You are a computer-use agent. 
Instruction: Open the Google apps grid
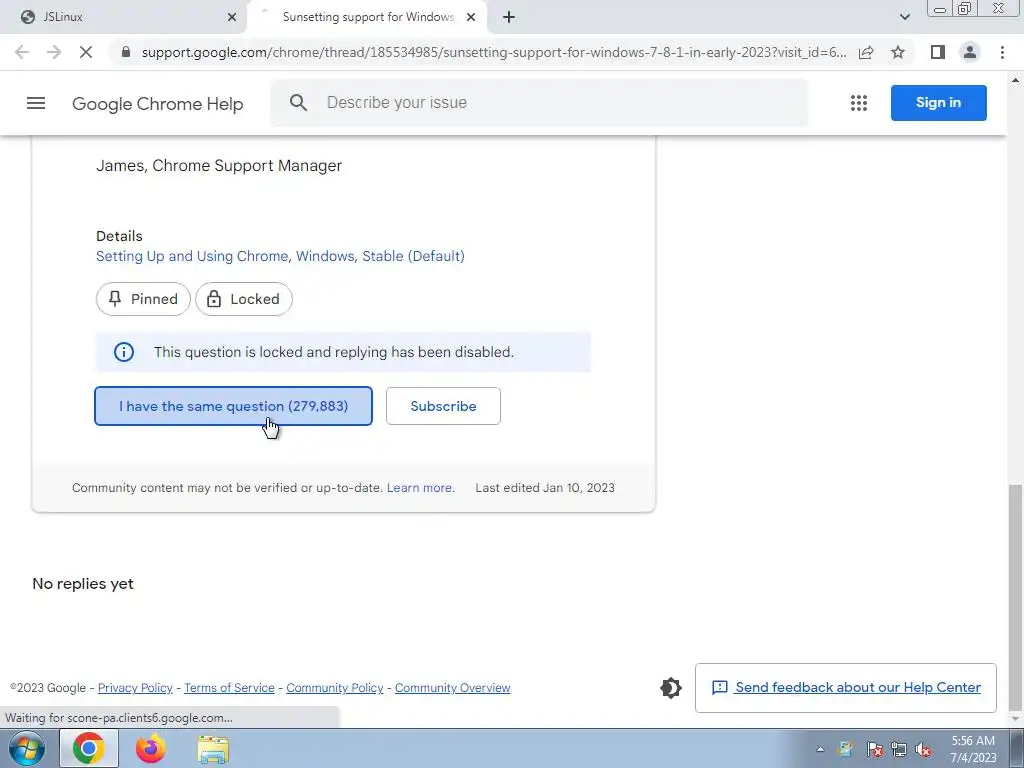pyautogui.click(x=859, y=103)
